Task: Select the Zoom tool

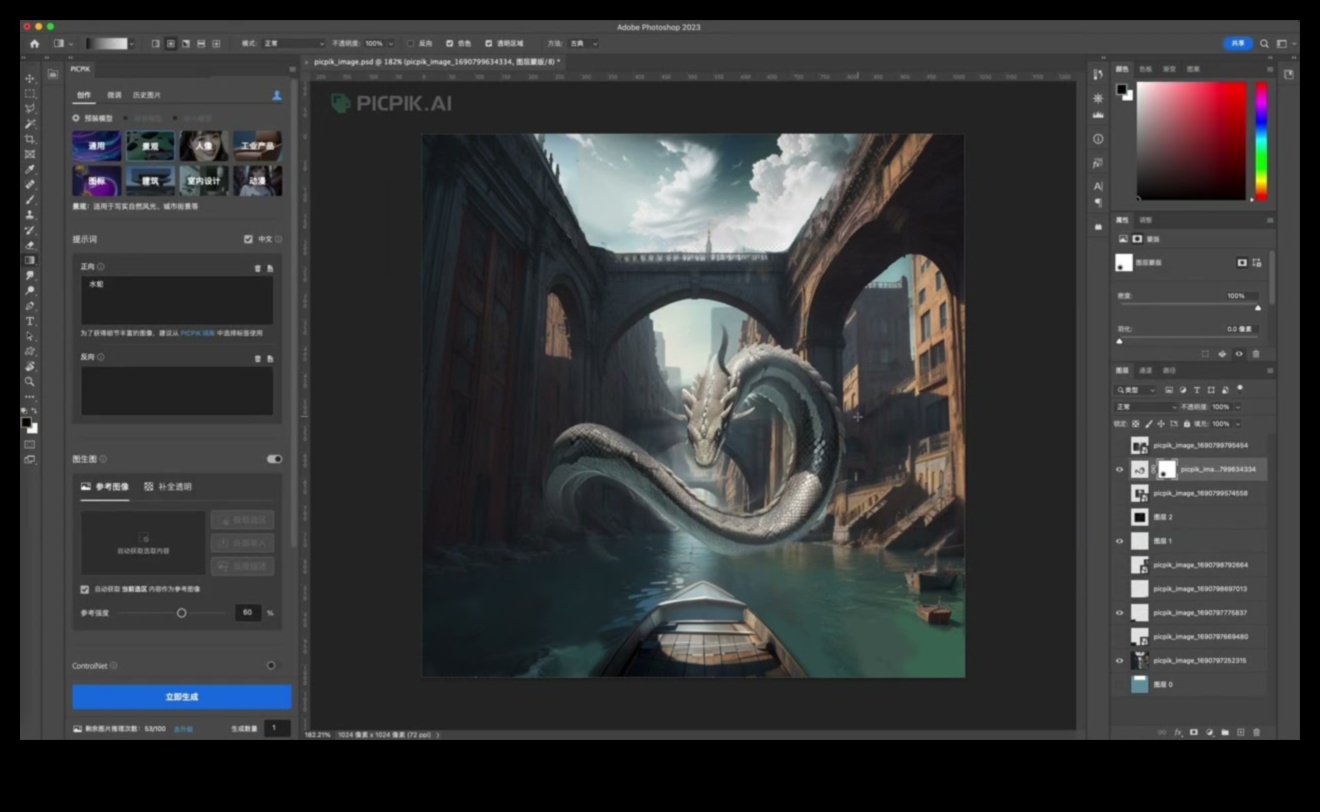Action: coord(30,381)
